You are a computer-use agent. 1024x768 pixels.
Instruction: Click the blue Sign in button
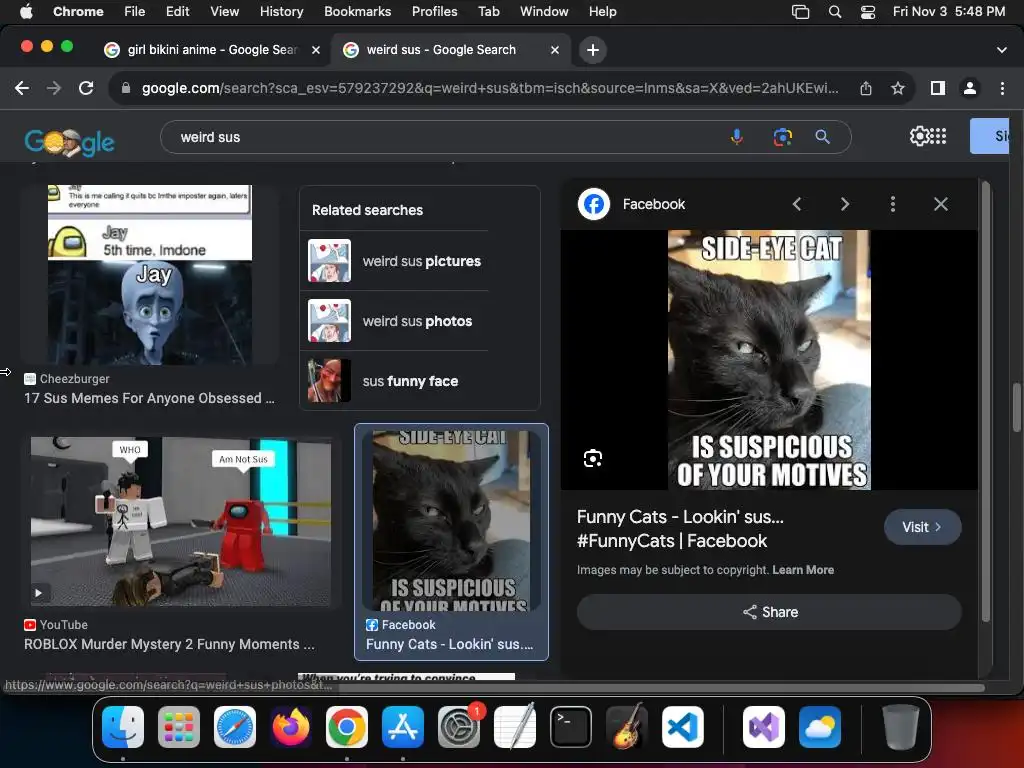(989, 136)
